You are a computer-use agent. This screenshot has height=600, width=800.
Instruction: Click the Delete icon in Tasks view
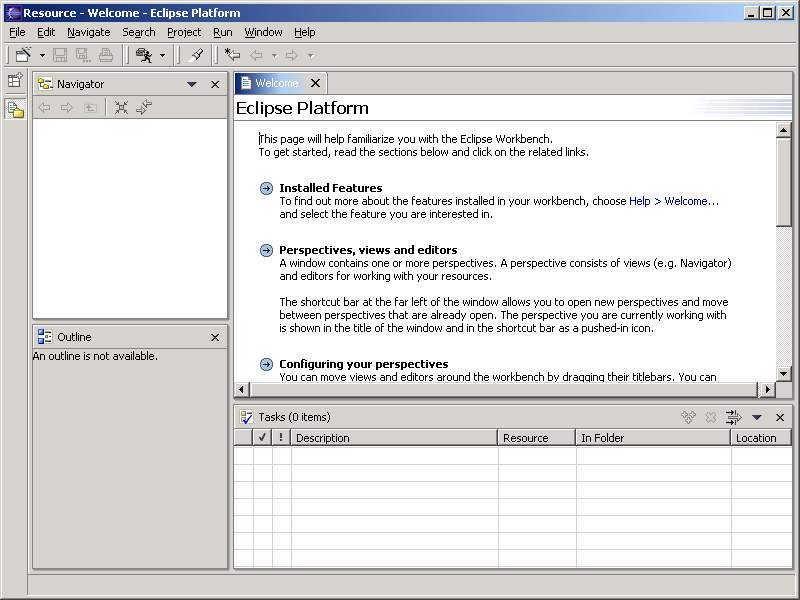[x=710, y=417]
